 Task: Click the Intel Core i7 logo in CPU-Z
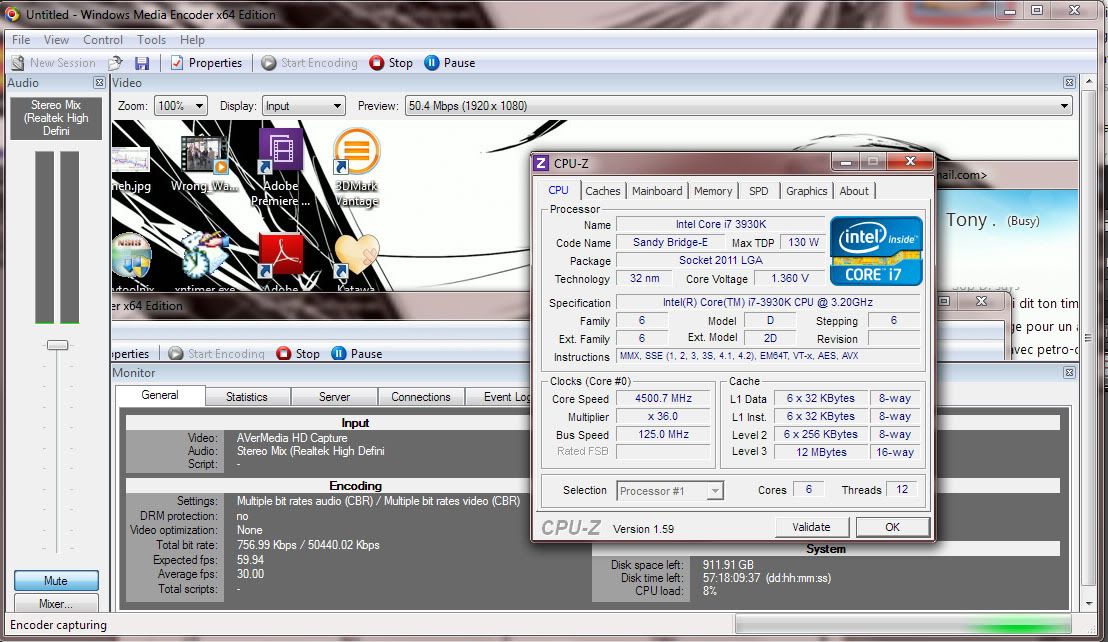coord(876,251)
